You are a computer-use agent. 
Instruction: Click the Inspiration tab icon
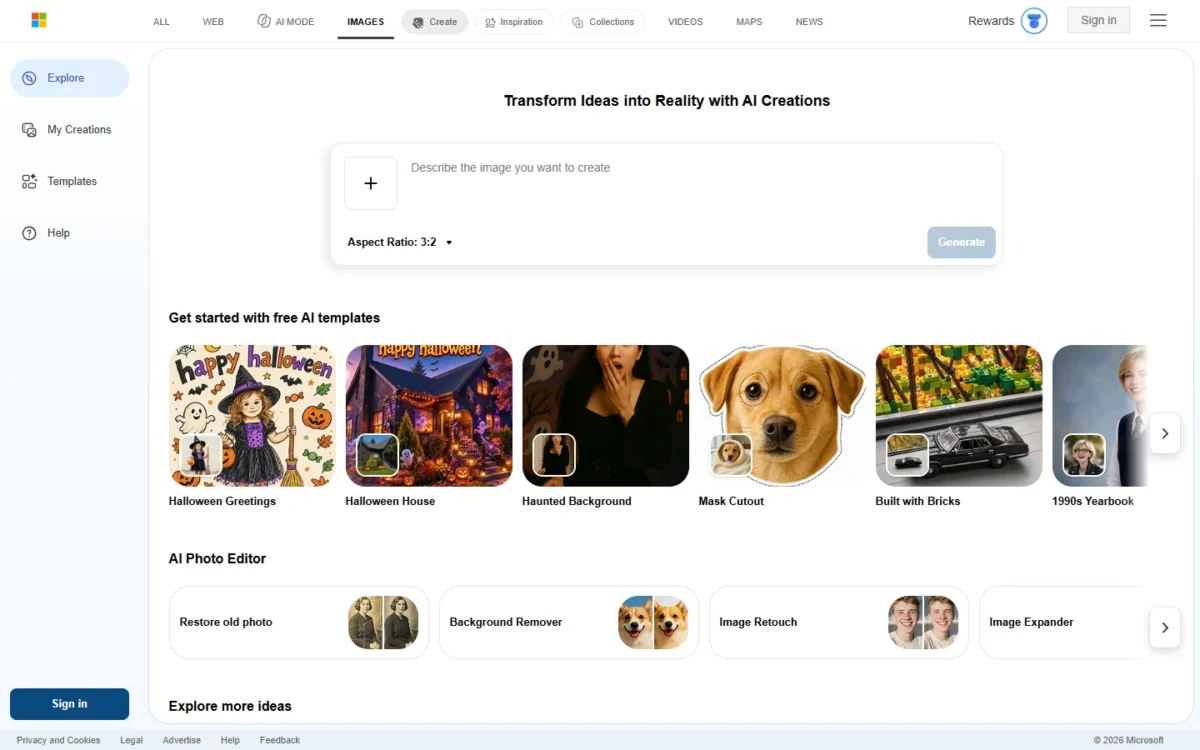[490, 22]
